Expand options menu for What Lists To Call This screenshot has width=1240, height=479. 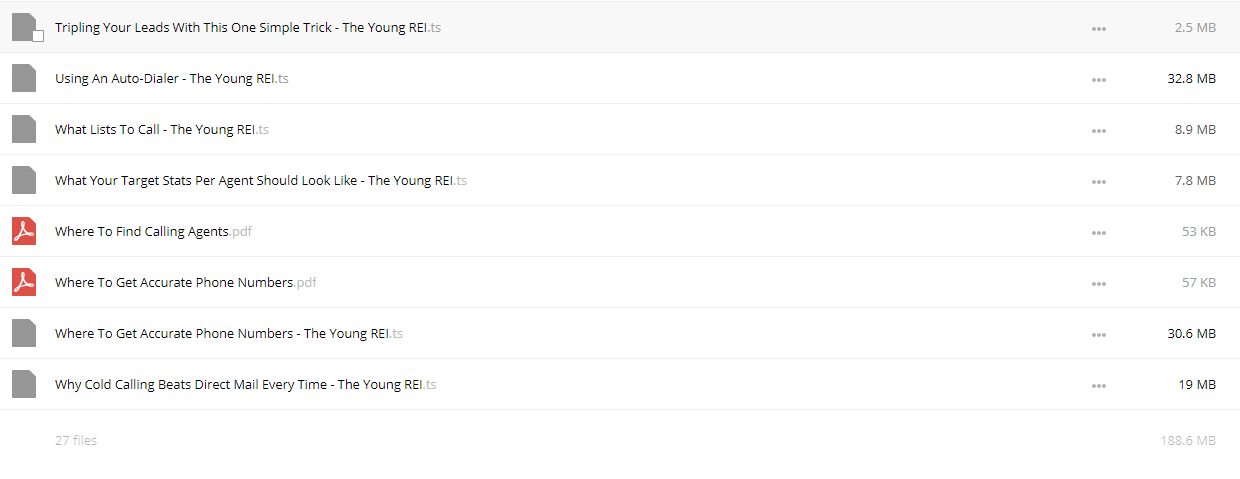(x=1099, y=131)
